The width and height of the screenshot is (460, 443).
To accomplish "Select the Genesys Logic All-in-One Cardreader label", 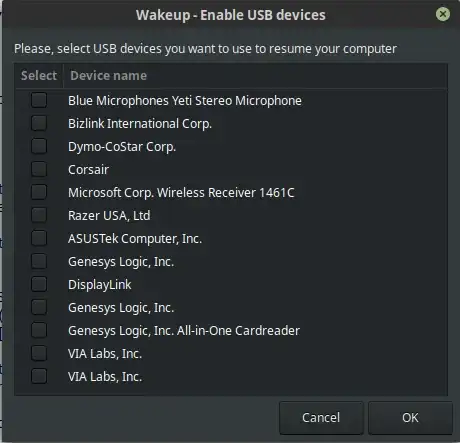I will coord(184,331).
